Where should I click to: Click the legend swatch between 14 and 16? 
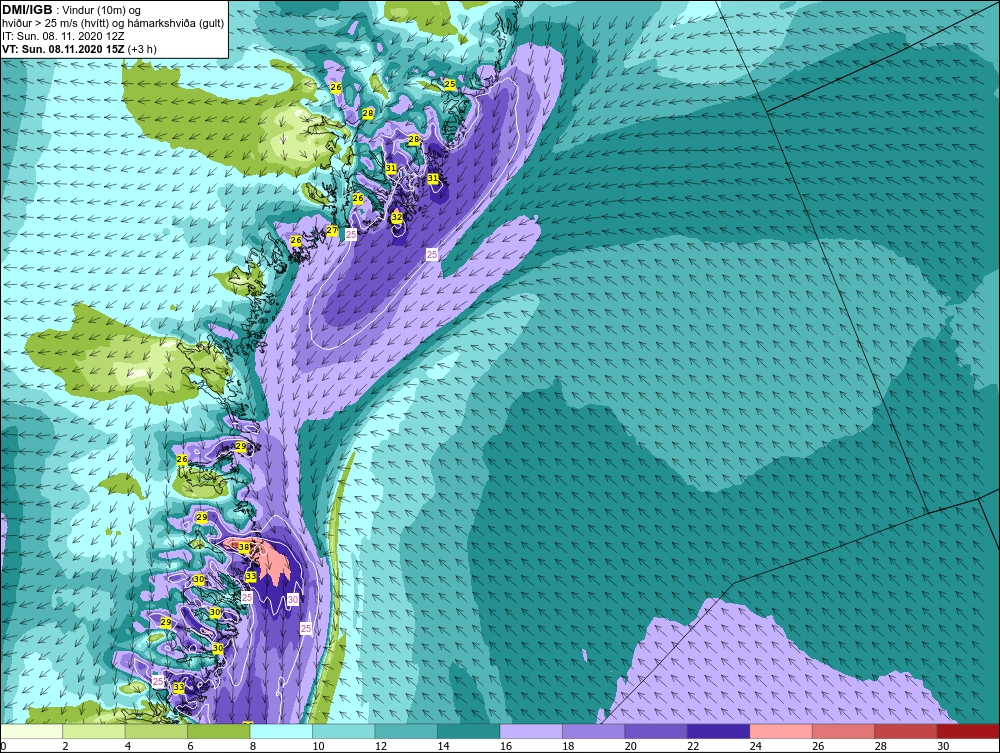(x=469, y=731)
